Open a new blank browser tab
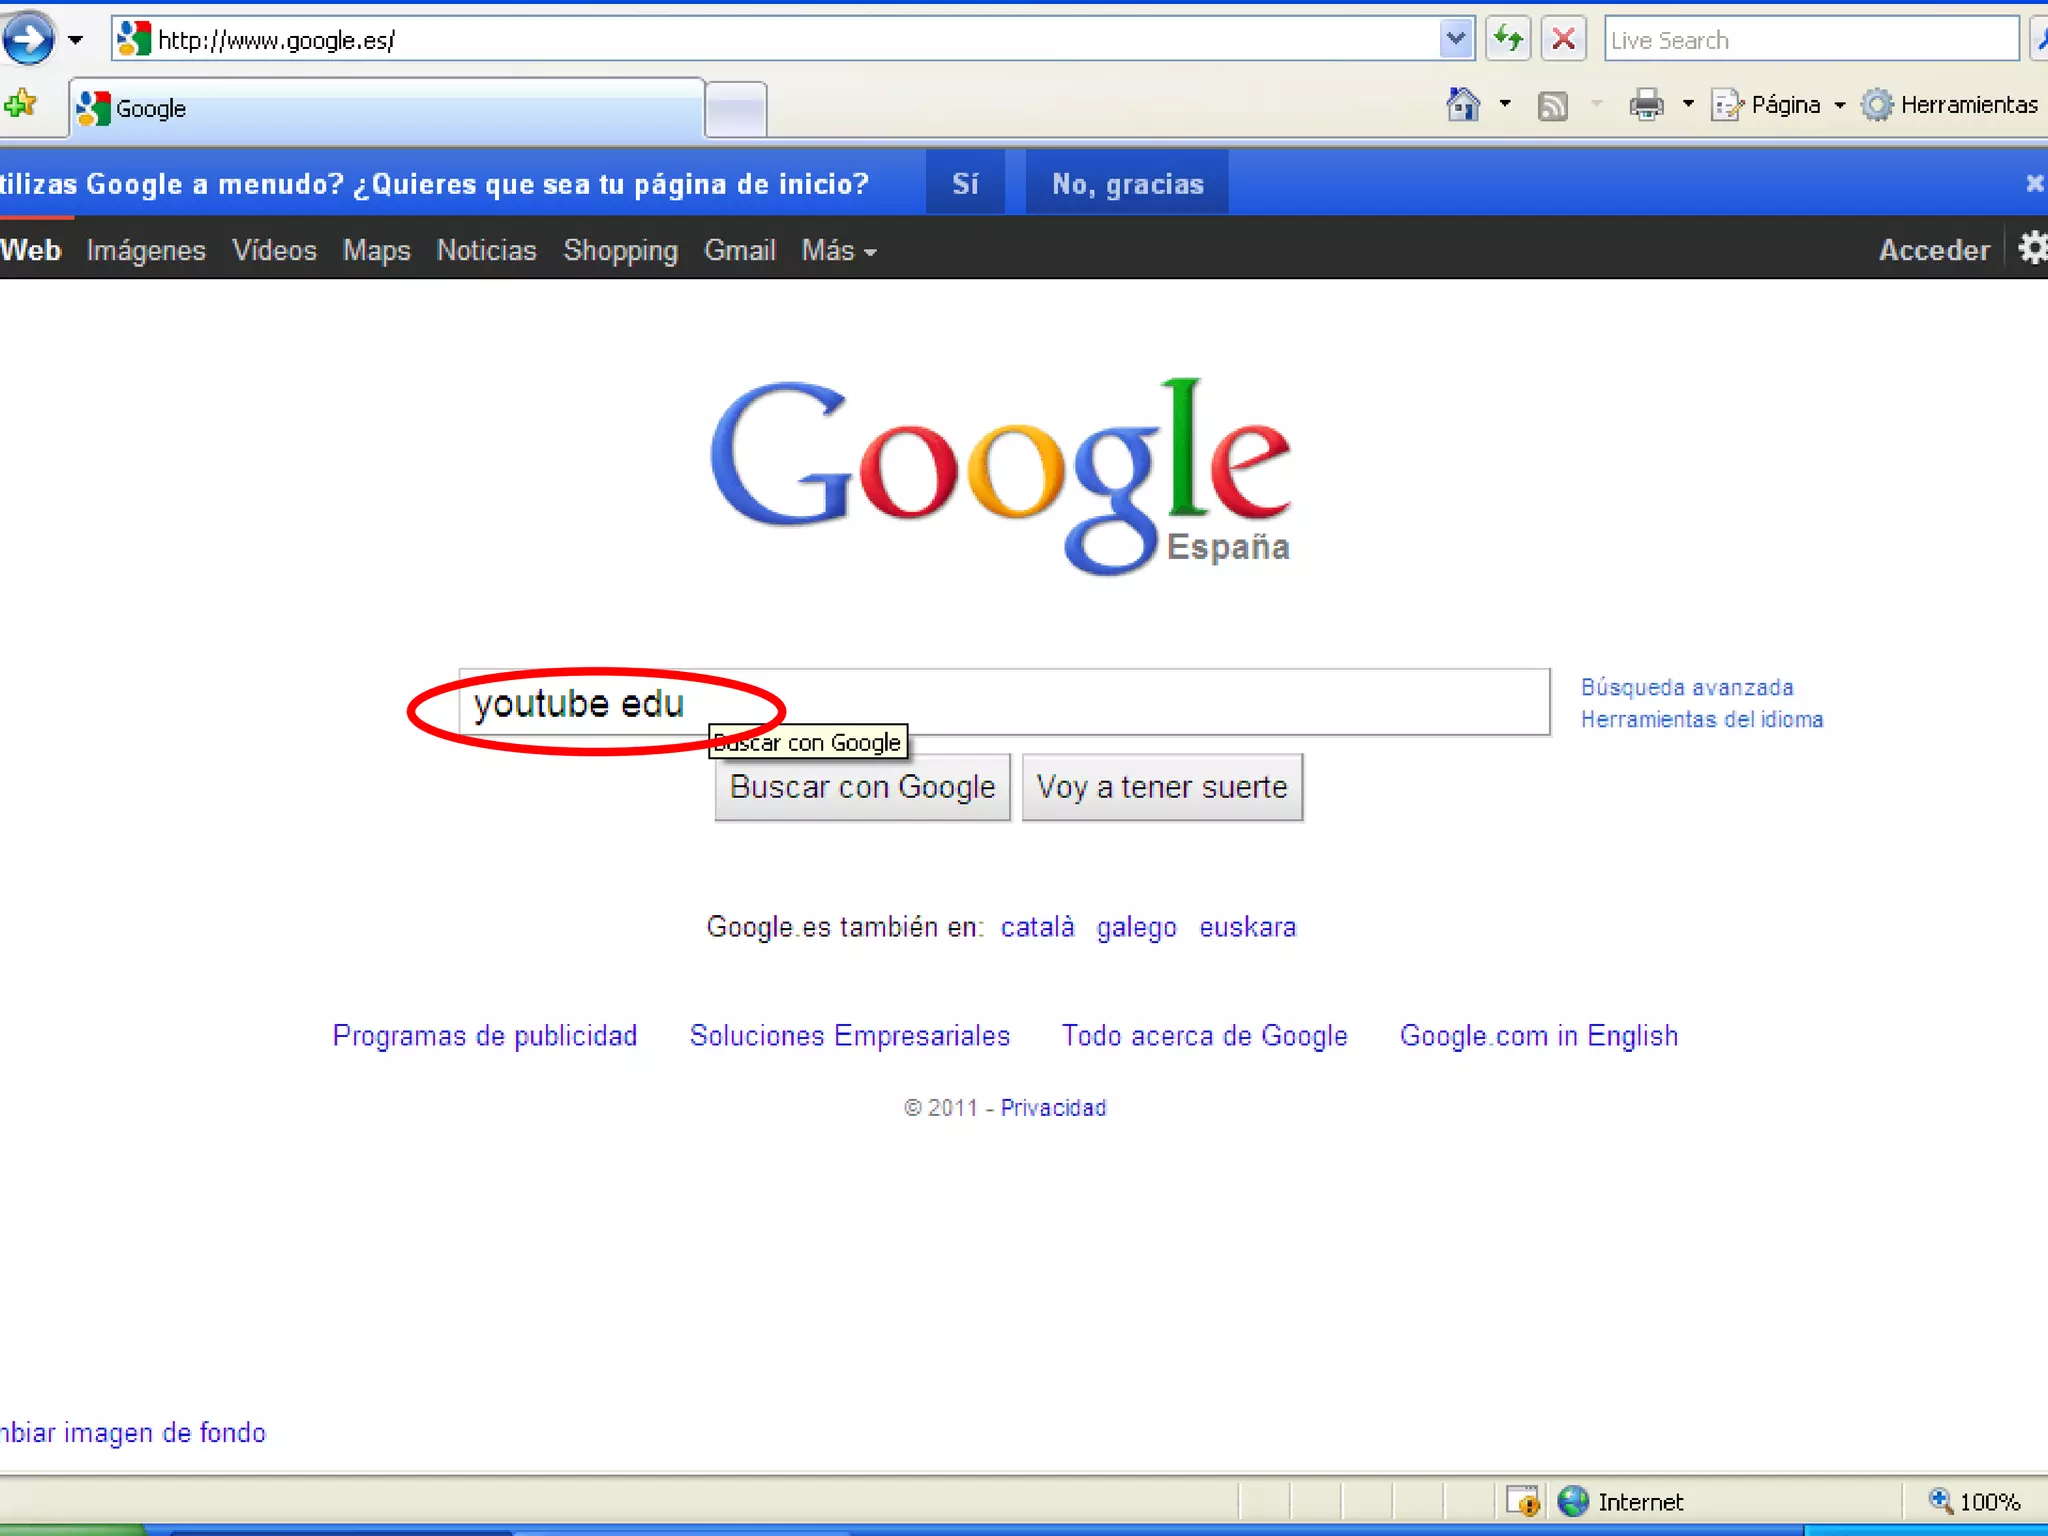The image size is (2048, 1536). click(x=736, y=109)
